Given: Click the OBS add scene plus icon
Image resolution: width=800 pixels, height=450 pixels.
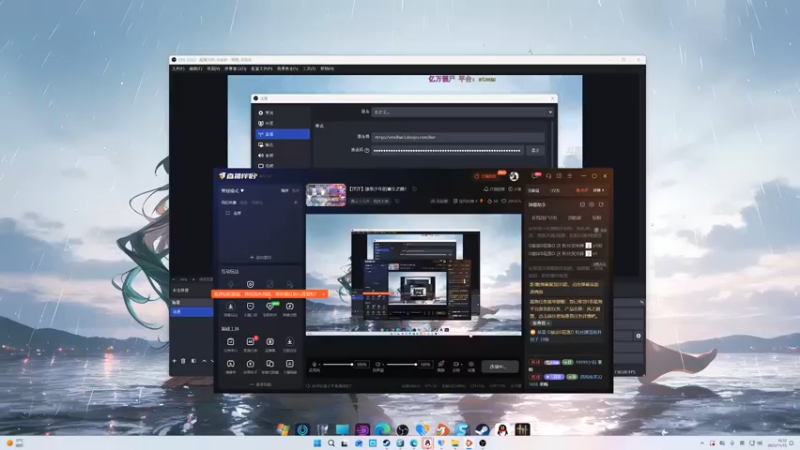Looking at the screenshot, I should point(174,361).
